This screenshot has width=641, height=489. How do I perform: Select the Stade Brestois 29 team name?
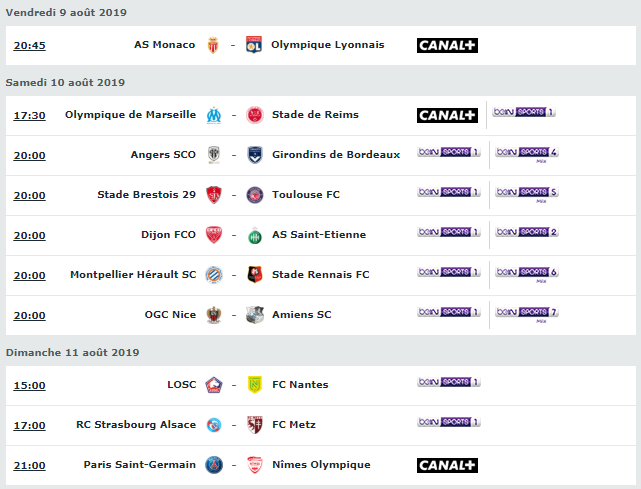146,195
